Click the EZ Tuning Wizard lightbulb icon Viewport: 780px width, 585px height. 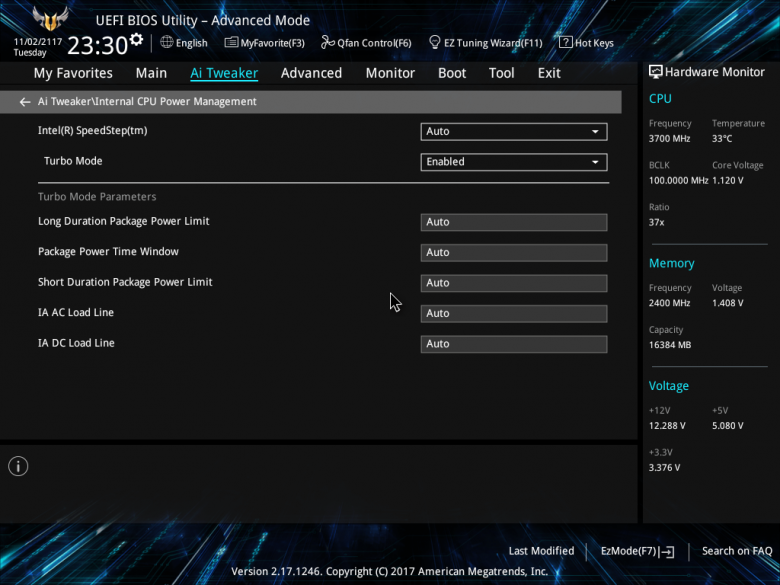434,42
